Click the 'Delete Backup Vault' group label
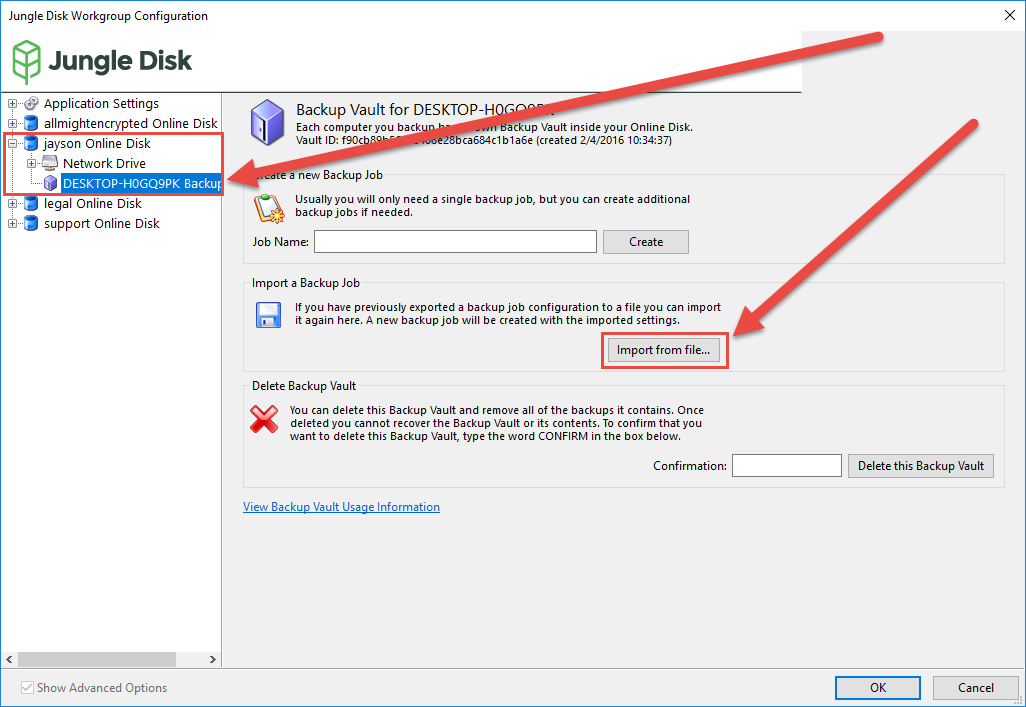 (x=304, y=386)
